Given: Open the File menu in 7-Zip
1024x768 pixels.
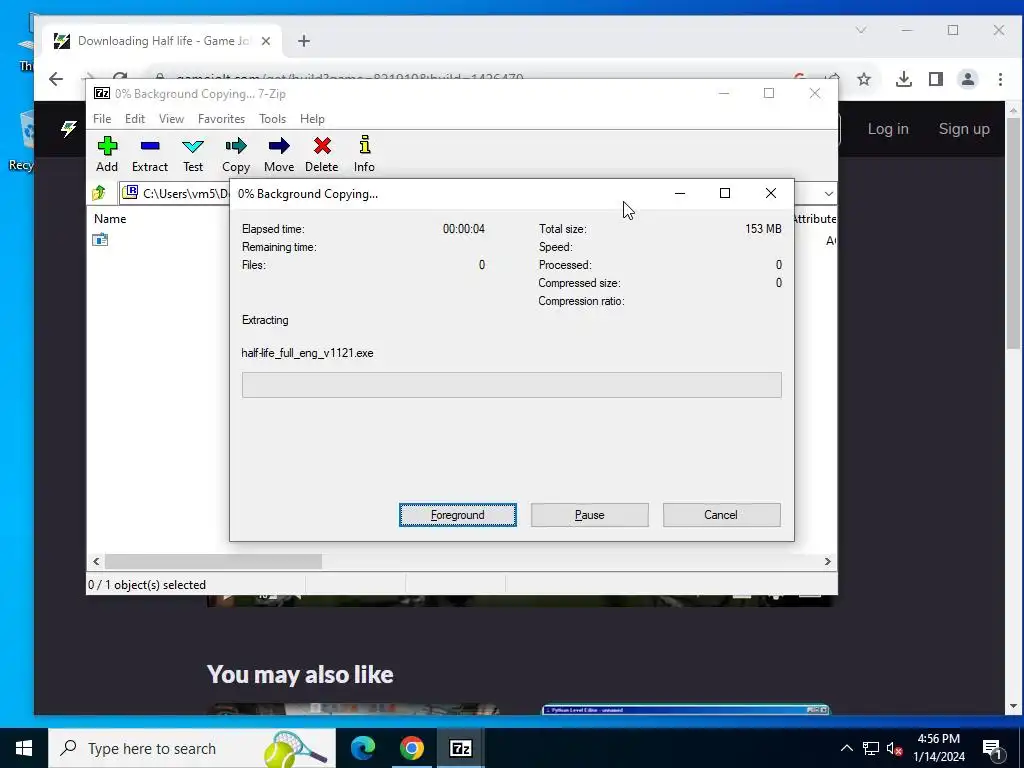Looking at the screenshot, I should pyautogui.click(x=102, y=119).
